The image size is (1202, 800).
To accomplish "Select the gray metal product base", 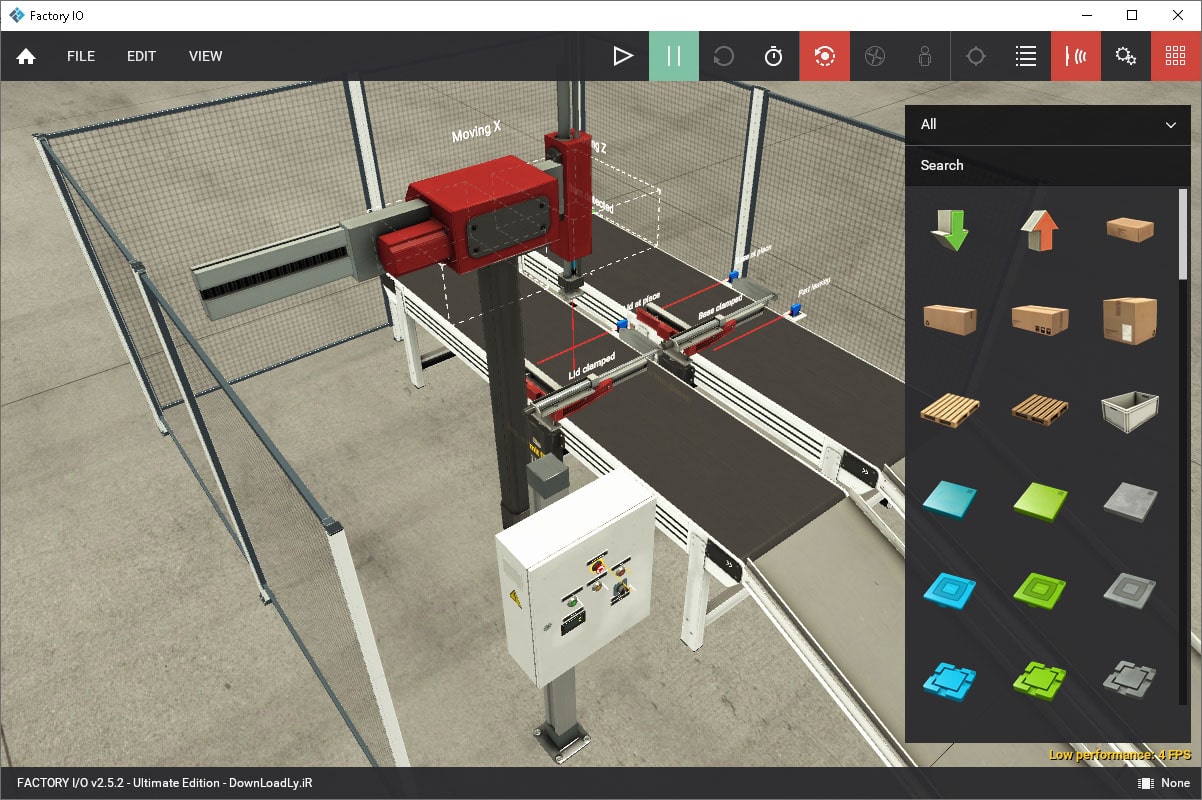I will pyautogui.click(x=1130, y=591).
